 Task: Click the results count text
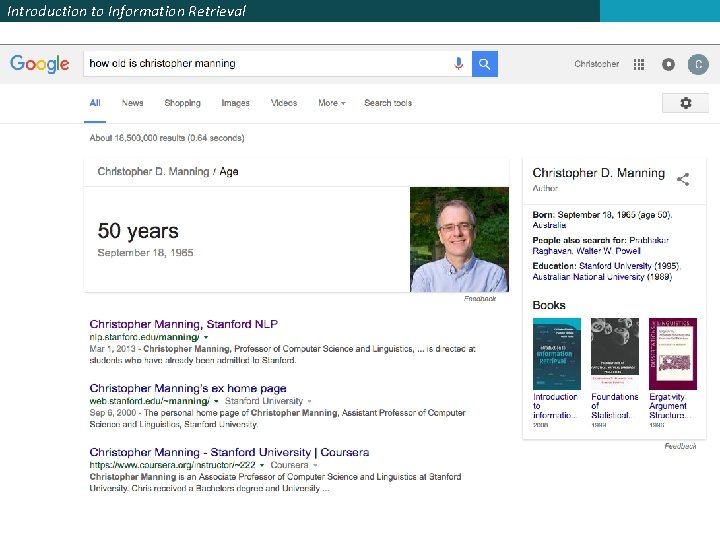167,138
